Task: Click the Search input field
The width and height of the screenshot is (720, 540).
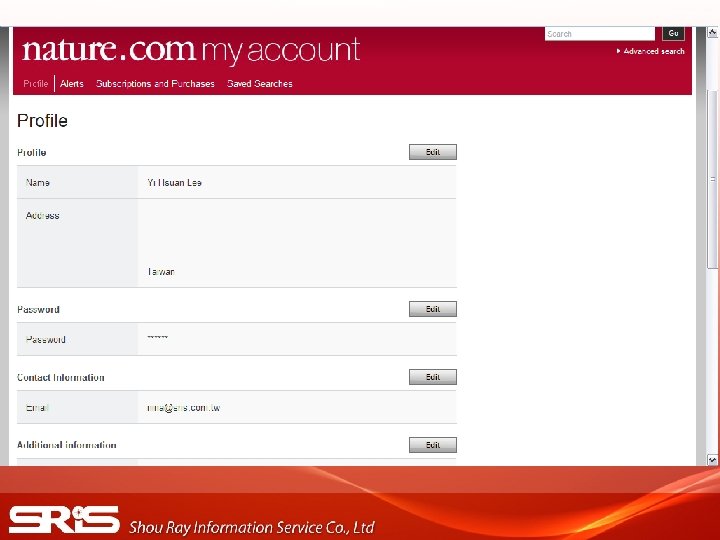Action: [x=600, y=34]
